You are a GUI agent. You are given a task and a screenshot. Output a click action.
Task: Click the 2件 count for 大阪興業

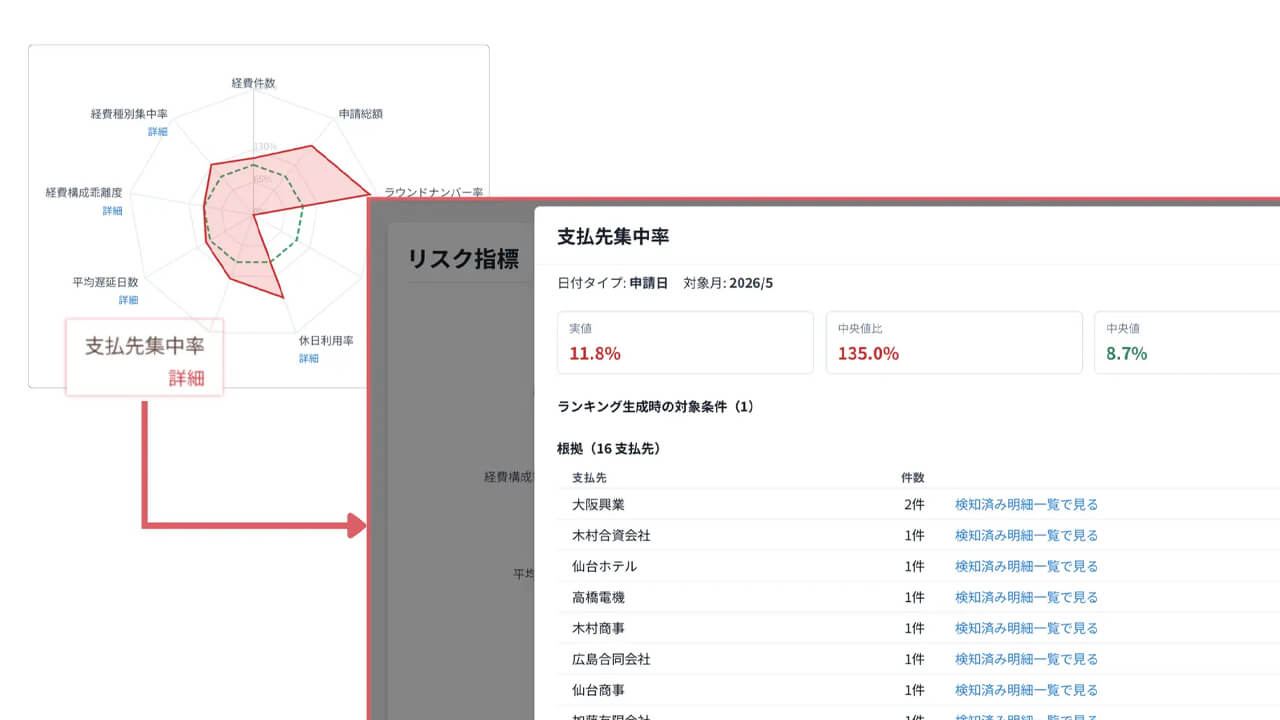pos(914,505)
